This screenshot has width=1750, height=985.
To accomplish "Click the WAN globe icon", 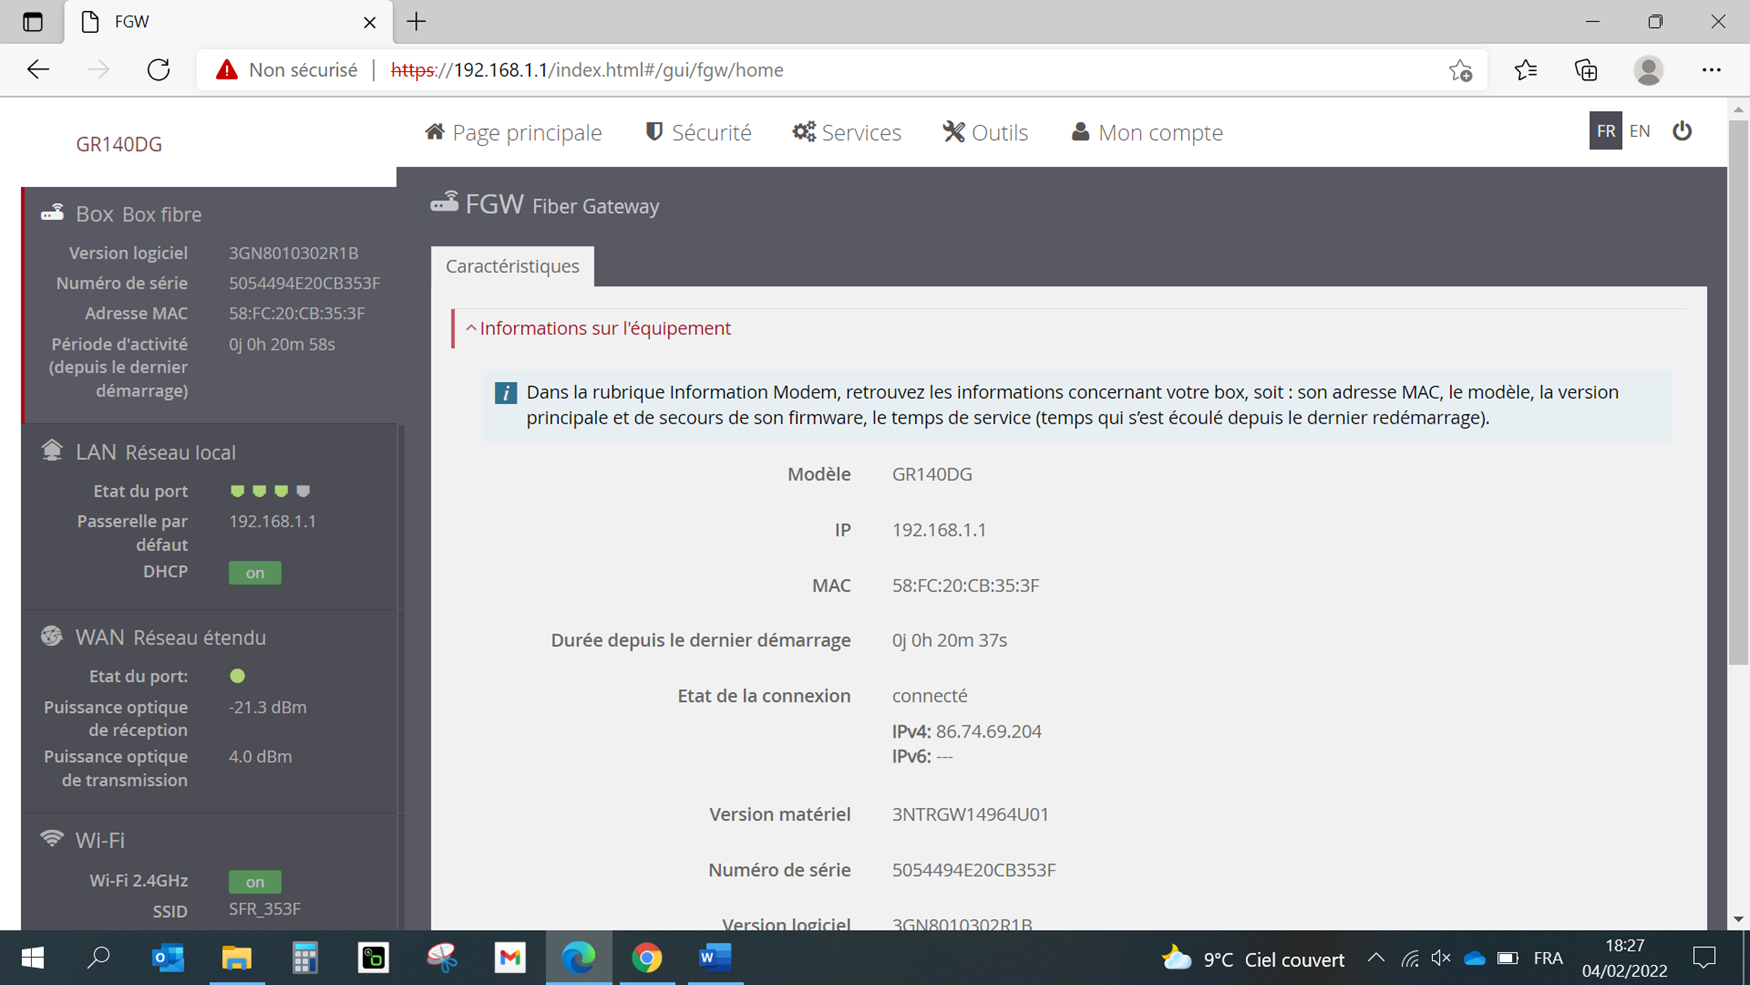I will coord(52,636).
